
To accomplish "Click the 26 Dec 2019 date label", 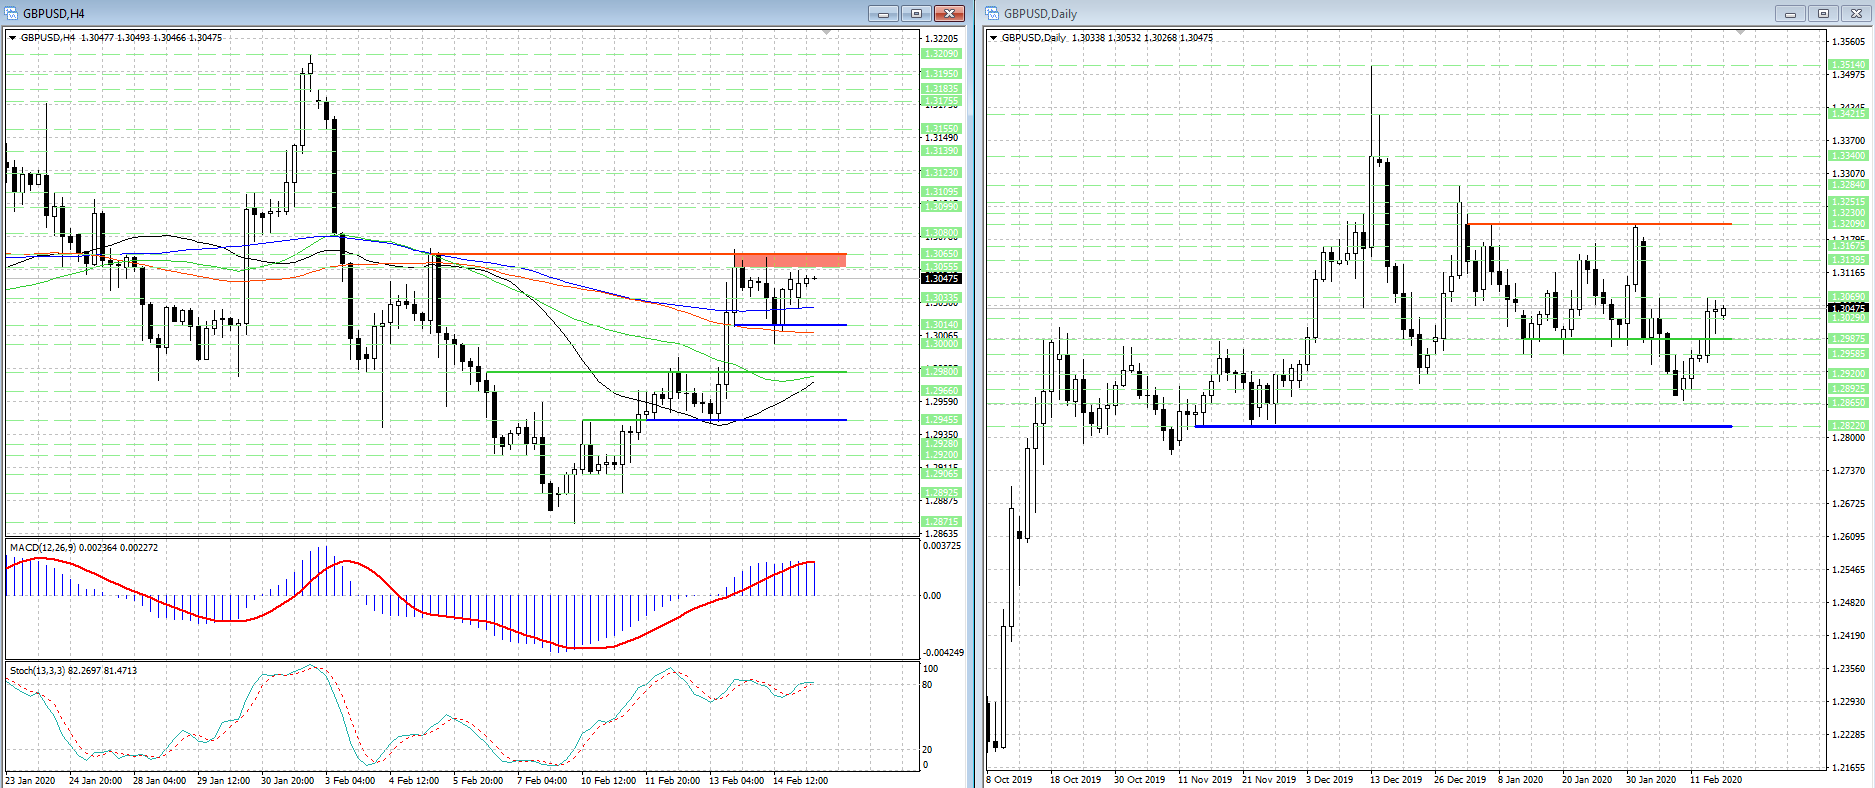I will [1460, 780].
